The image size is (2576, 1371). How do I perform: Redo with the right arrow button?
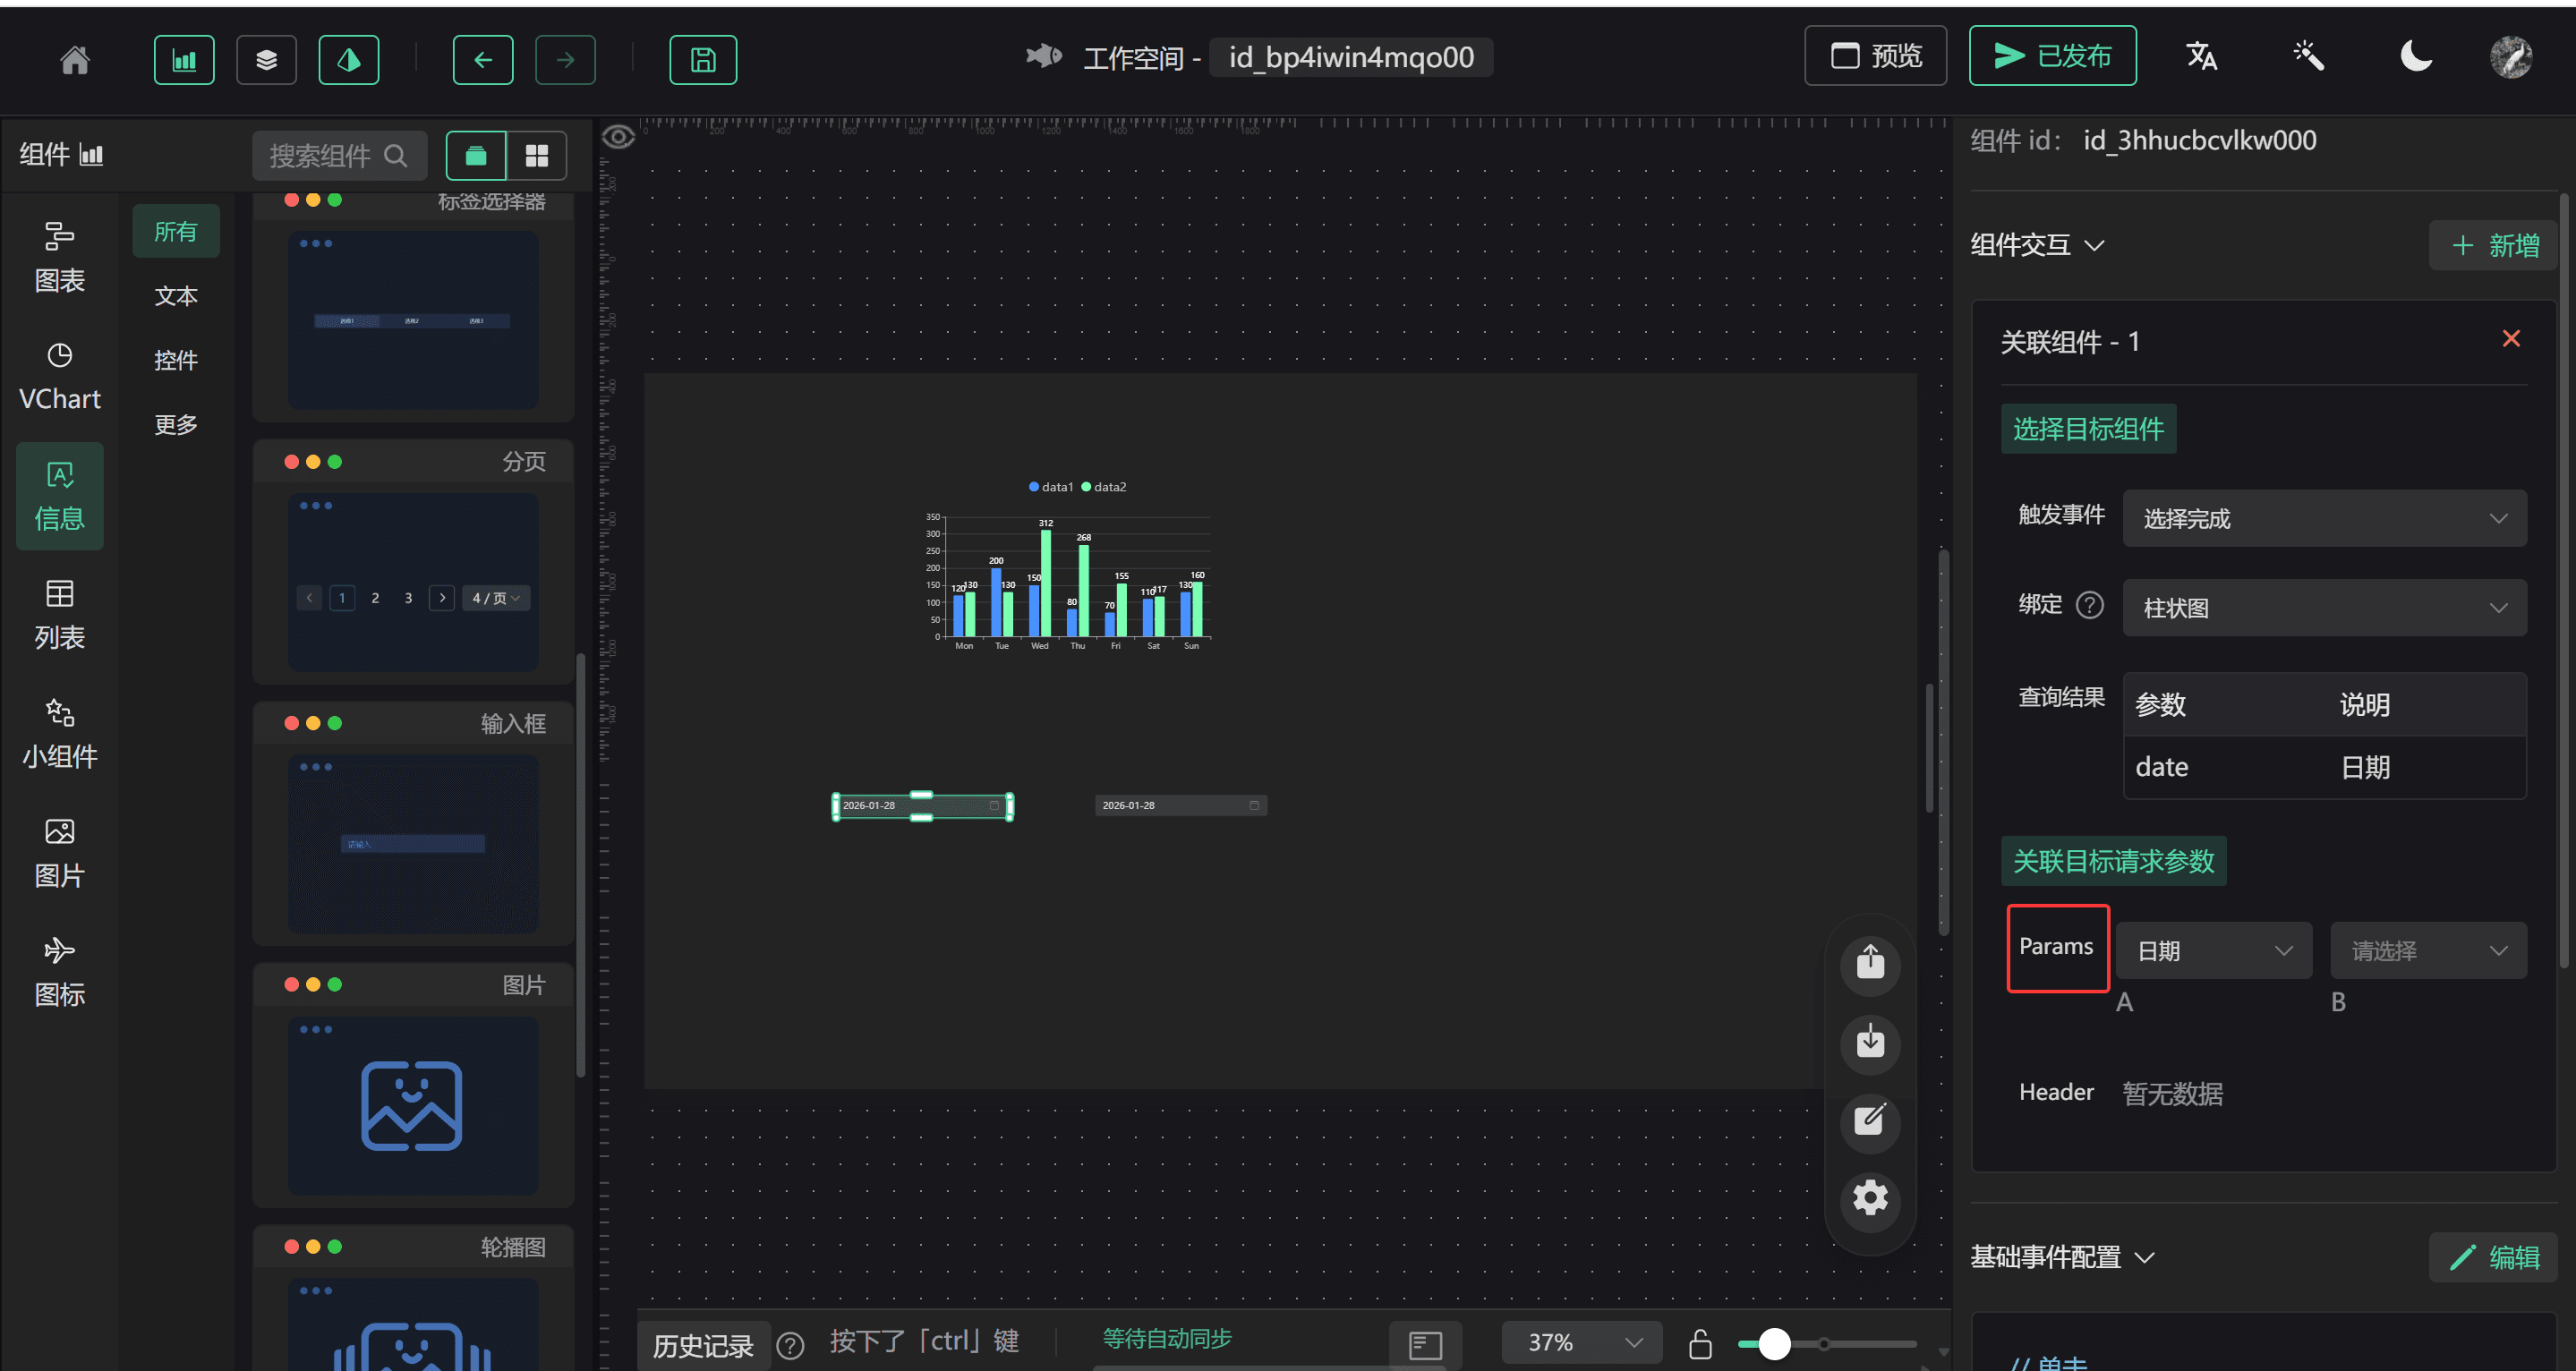point(565,60)
